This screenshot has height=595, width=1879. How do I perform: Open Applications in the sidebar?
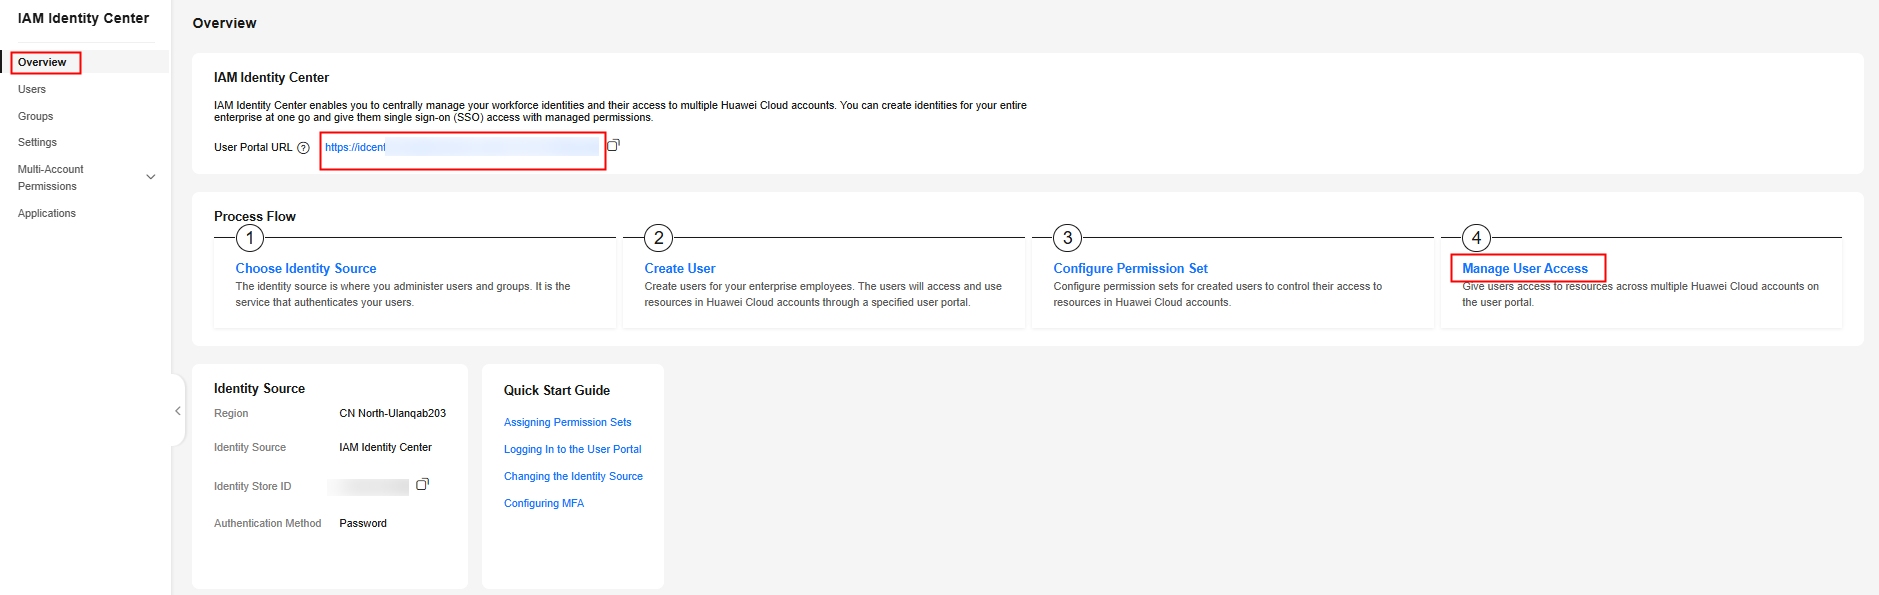[x=47, y=213]
